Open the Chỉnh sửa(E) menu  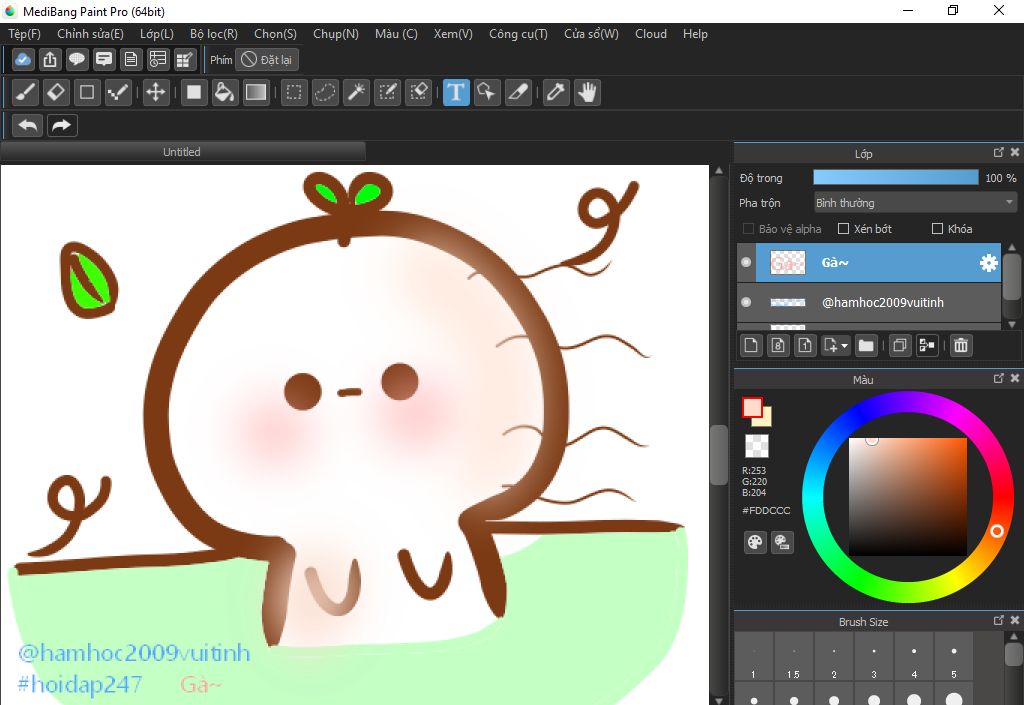pos(90,34)
